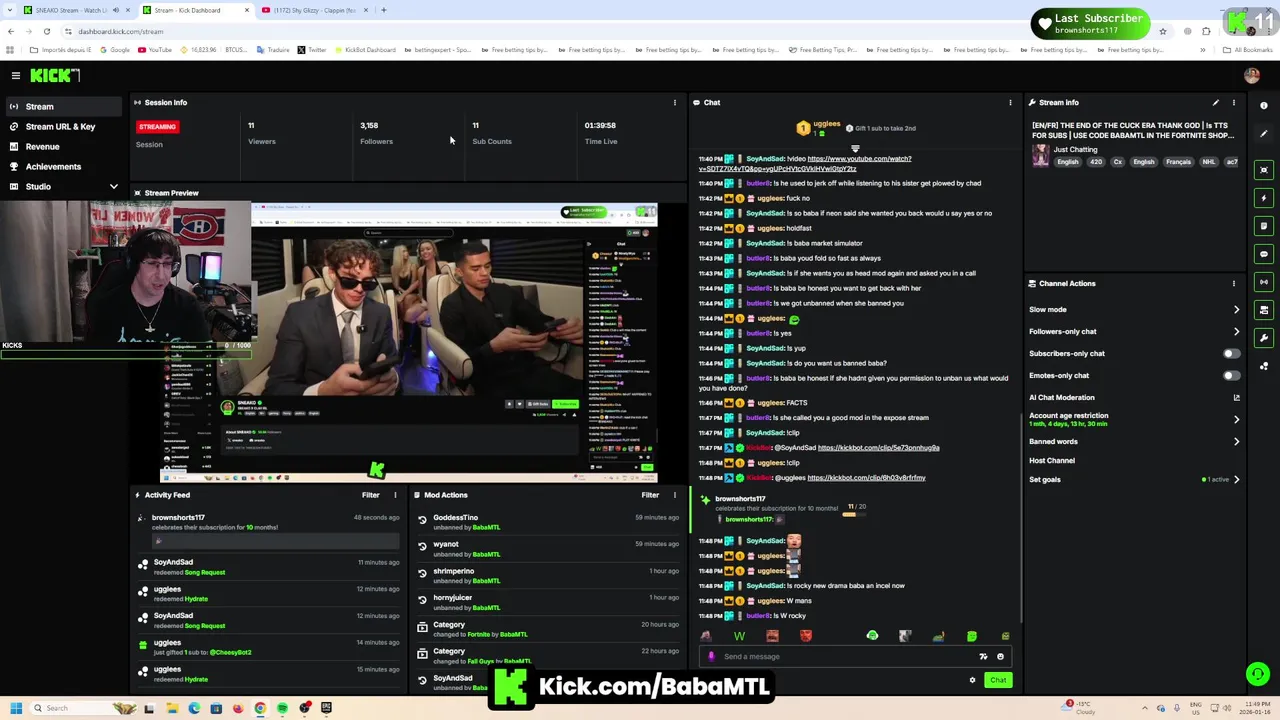Open Chrome from the Windows taskbar
The width and height of the screenshot is (1280, 720).
(x=260, y=708)
